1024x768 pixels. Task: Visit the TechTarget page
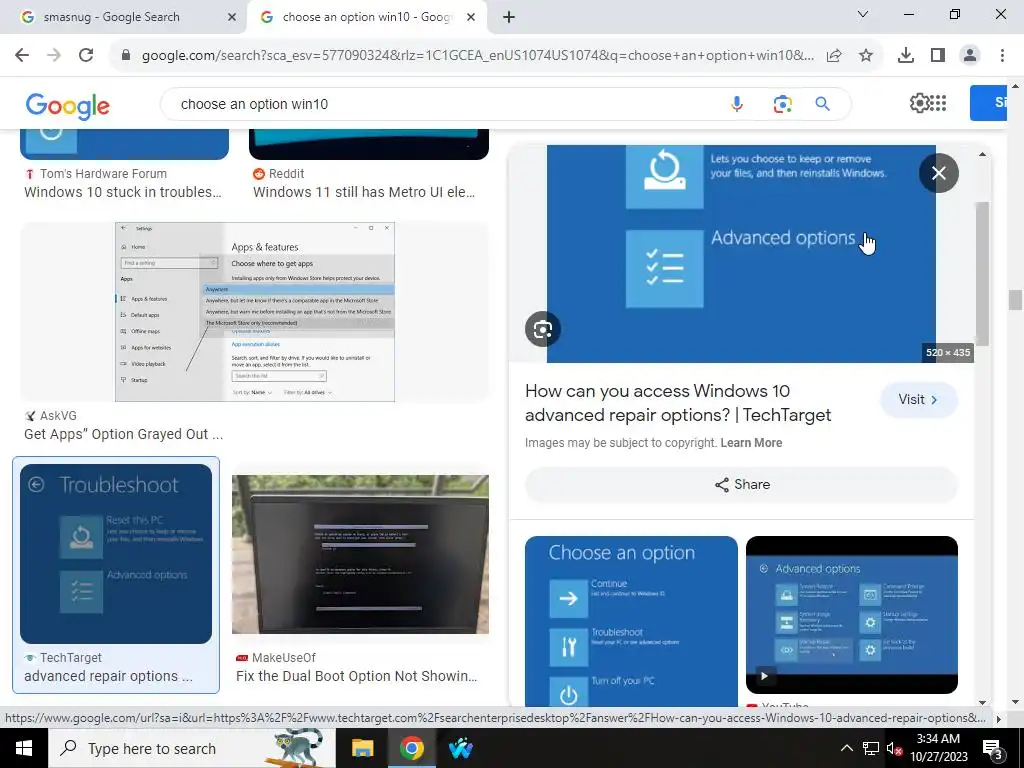918,400
